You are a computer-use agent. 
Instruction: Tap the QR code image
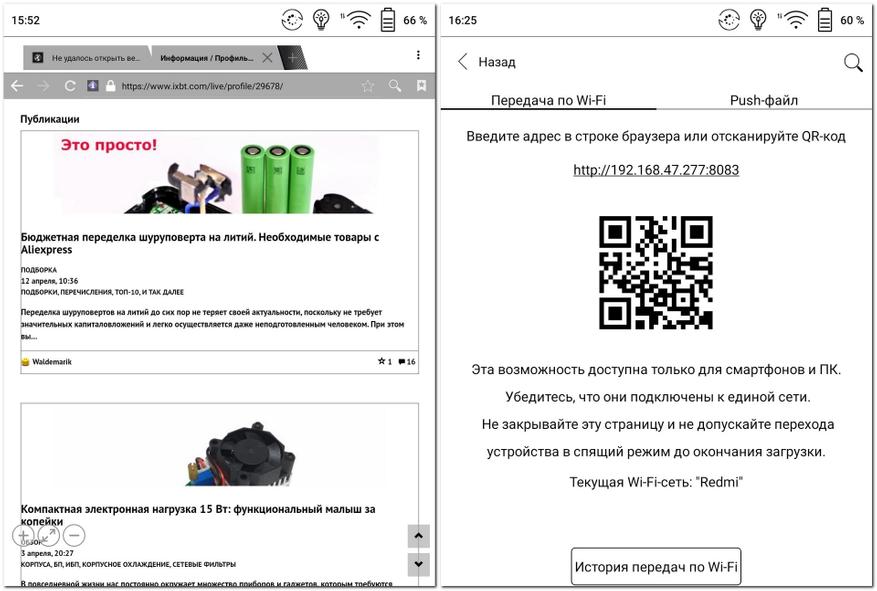[x=656, y=272]
